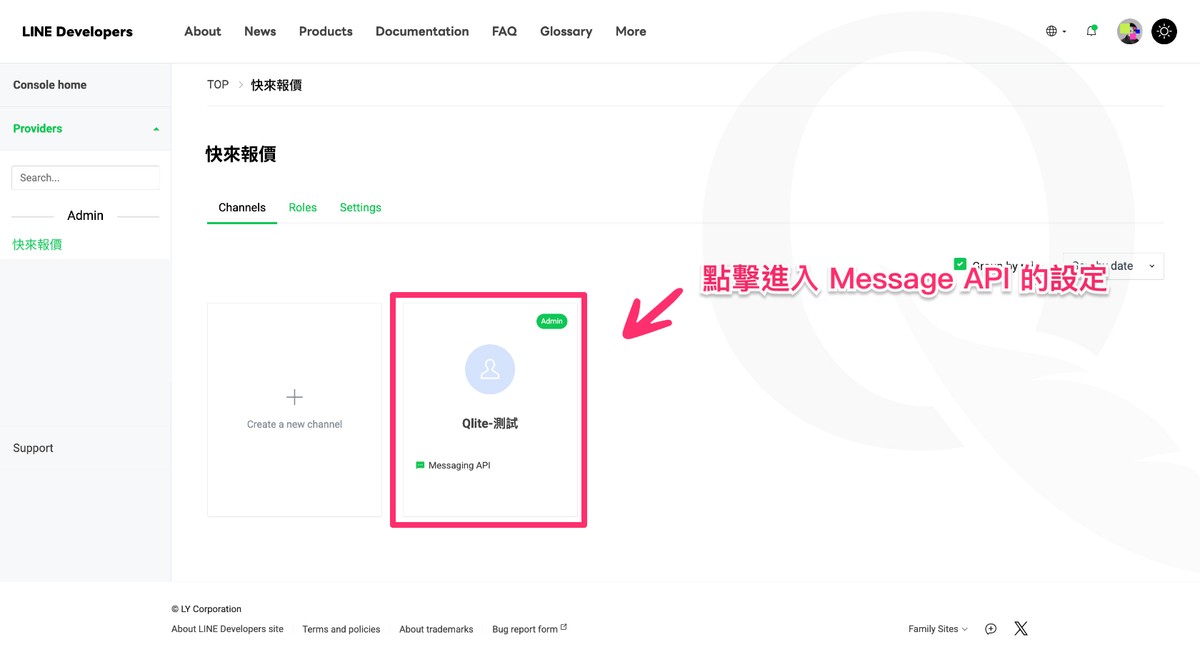The image size is (1200, 657).
Task: Open About trademarks link
Action: tap(436, 629)
